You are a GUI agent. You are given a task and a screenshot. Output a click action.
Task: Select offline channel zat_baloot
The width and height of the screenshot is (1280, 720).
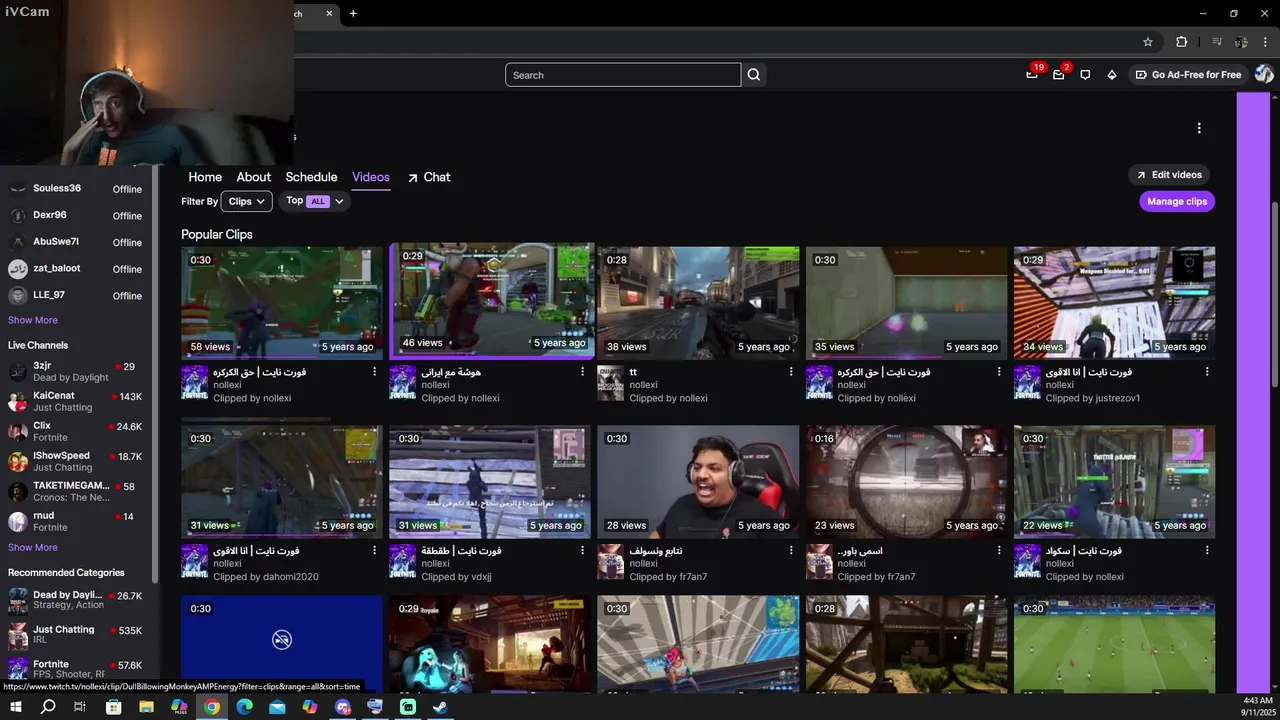pyautogui.click(x=76, y=269)
